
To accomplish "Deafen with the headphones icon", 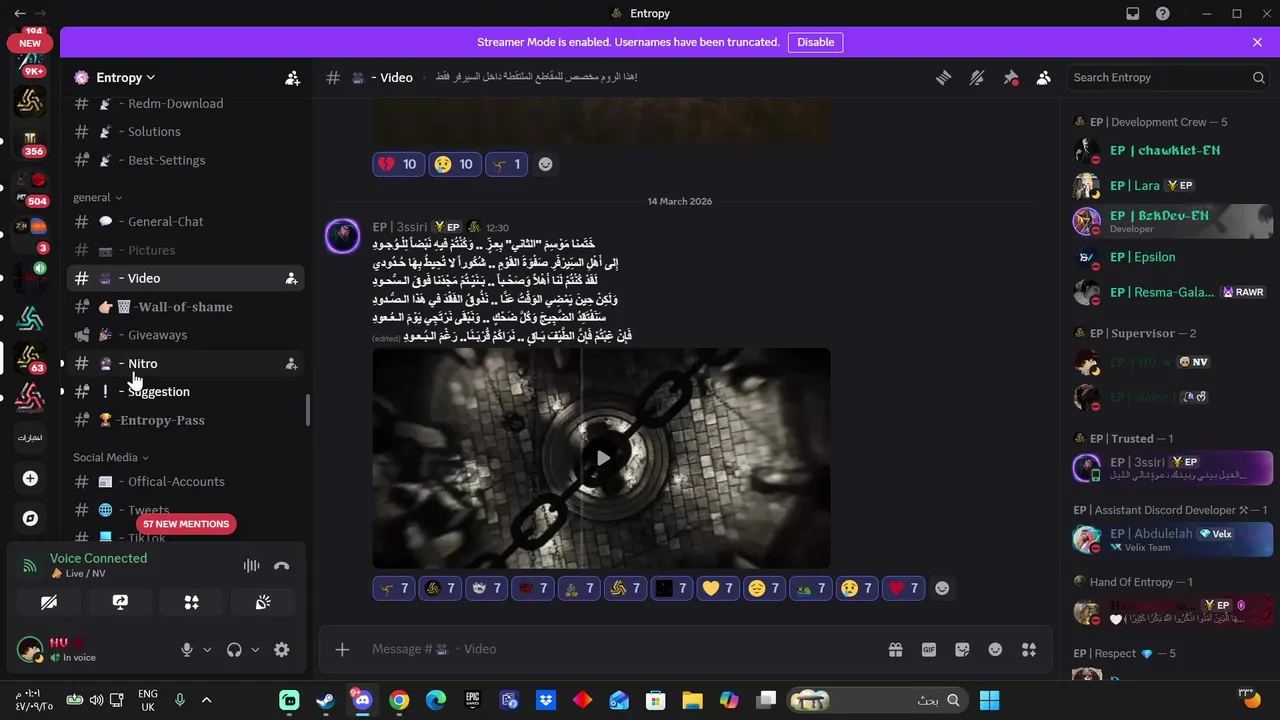I will click(x=234, y=649).
